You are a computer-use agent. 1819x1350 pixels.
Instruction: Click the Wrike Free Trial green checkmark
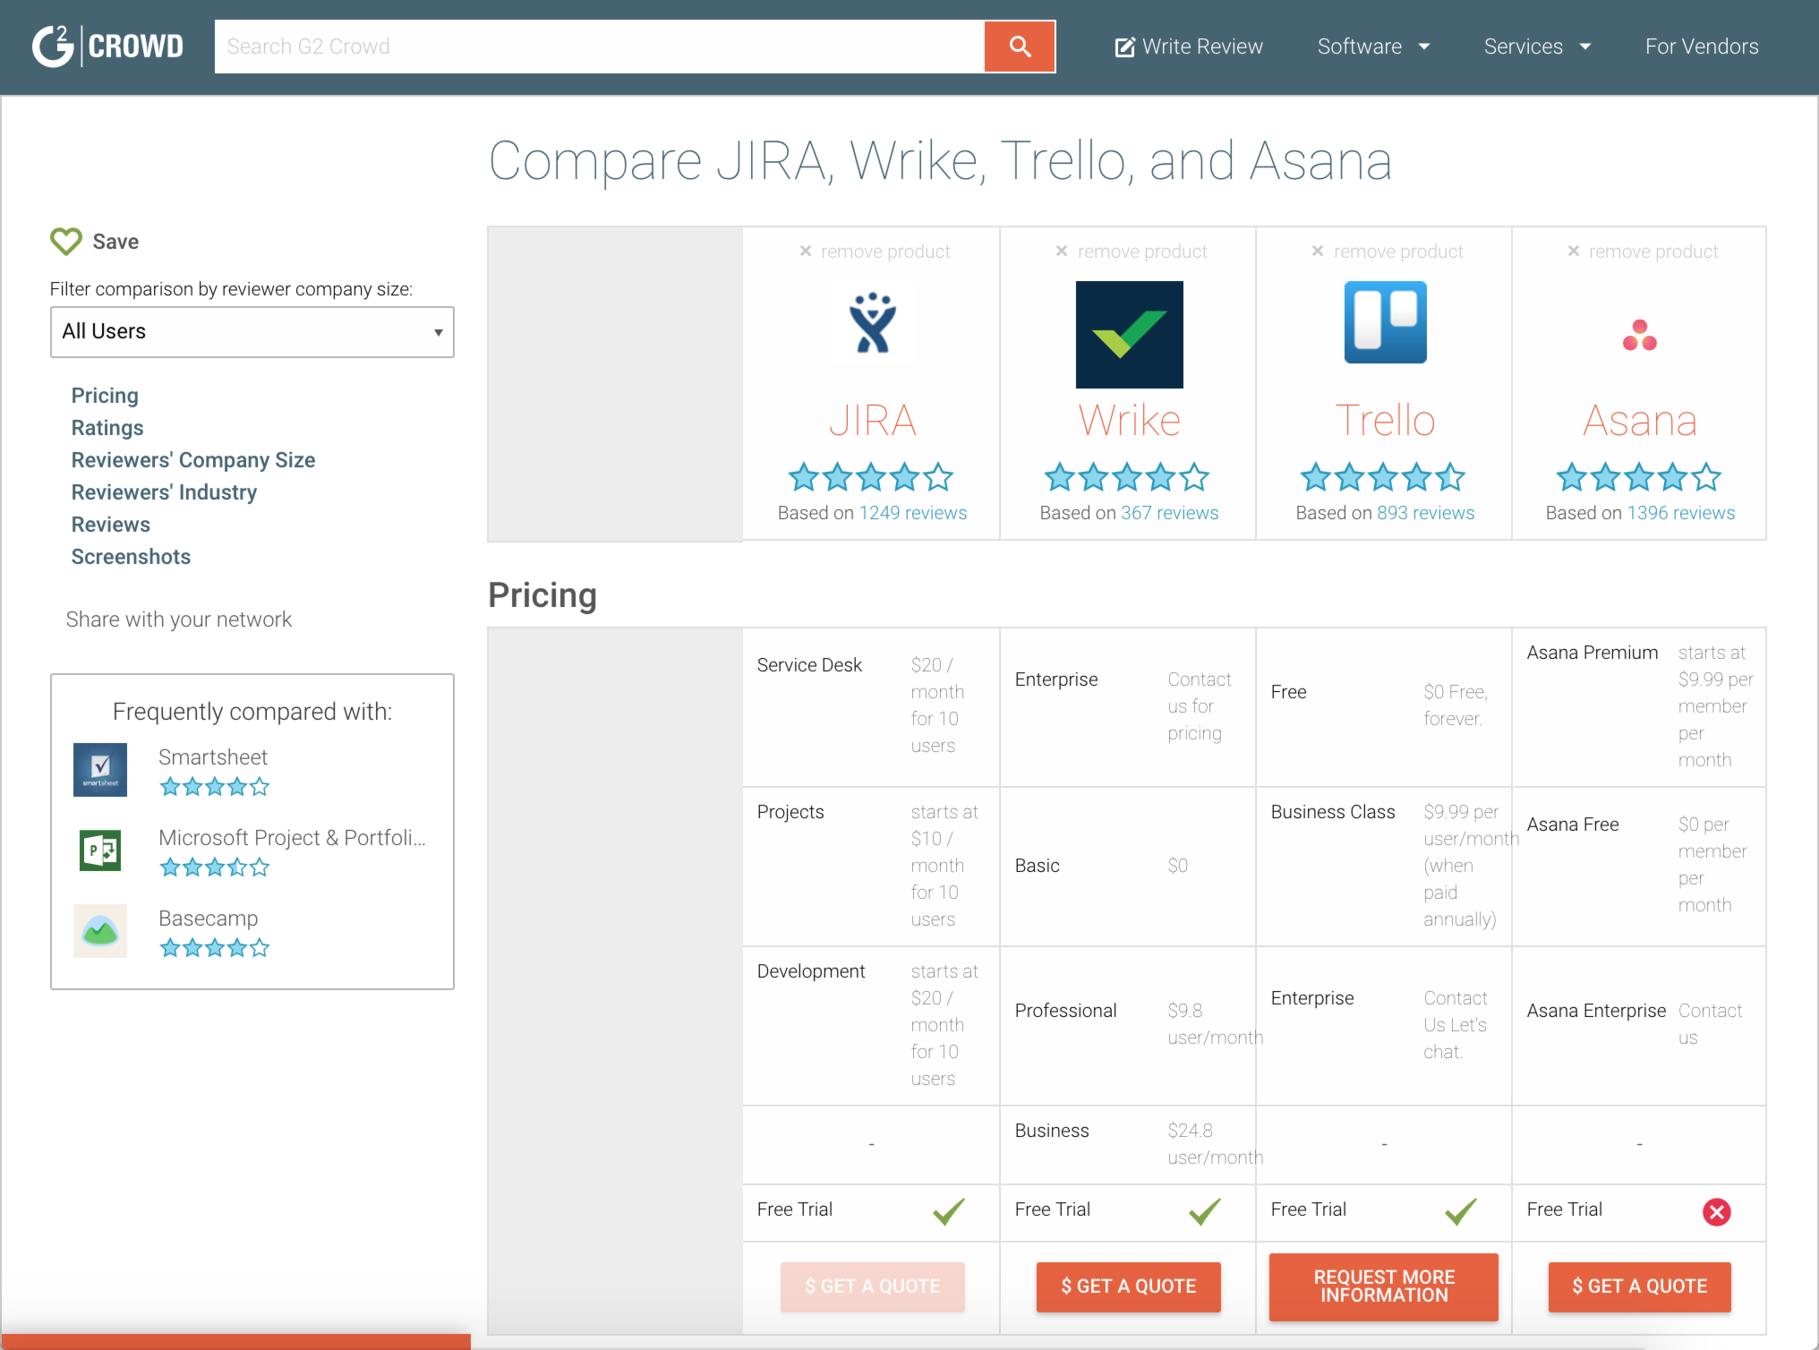[1205, 1211]
